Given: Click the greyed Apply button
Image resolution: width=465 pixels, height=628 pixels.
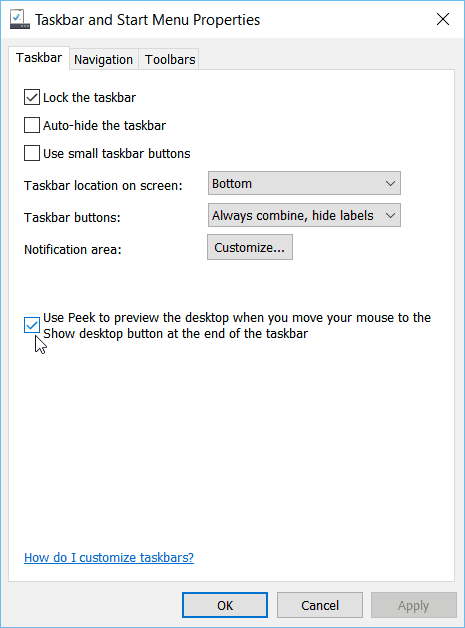Looking at the screenshot, I should click(x=413, y=605).
